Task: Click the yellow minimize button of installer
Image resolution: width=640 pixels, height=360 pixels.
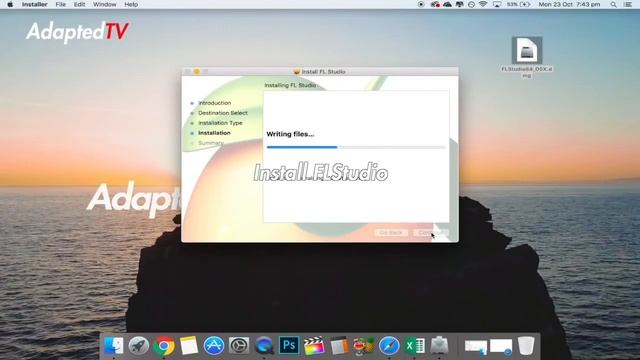Action: coord(196,71)
